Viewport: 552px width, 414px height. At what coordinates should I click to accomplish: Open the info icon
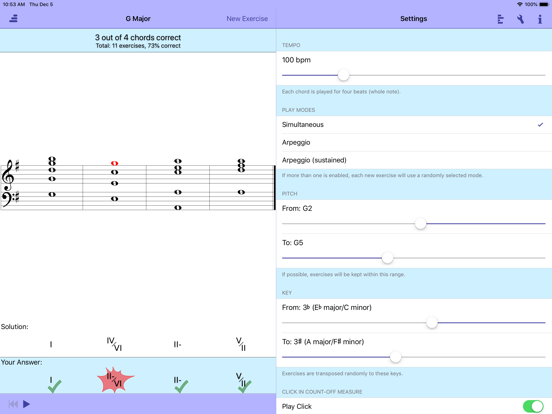click(x=540, y=19)
